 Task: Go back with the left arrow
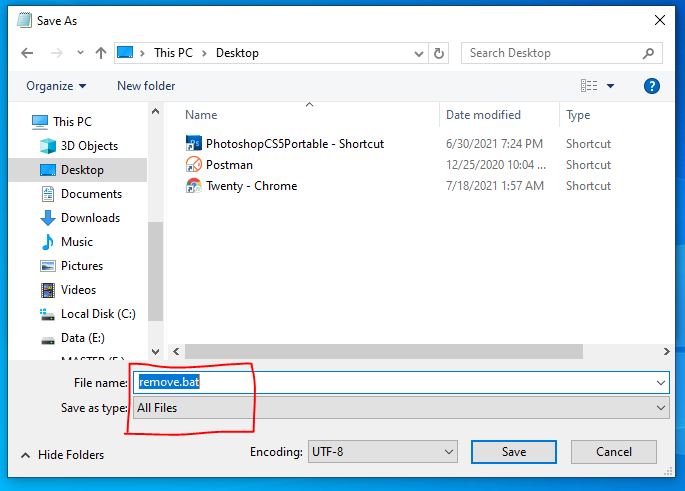click(x=27, y=53)
